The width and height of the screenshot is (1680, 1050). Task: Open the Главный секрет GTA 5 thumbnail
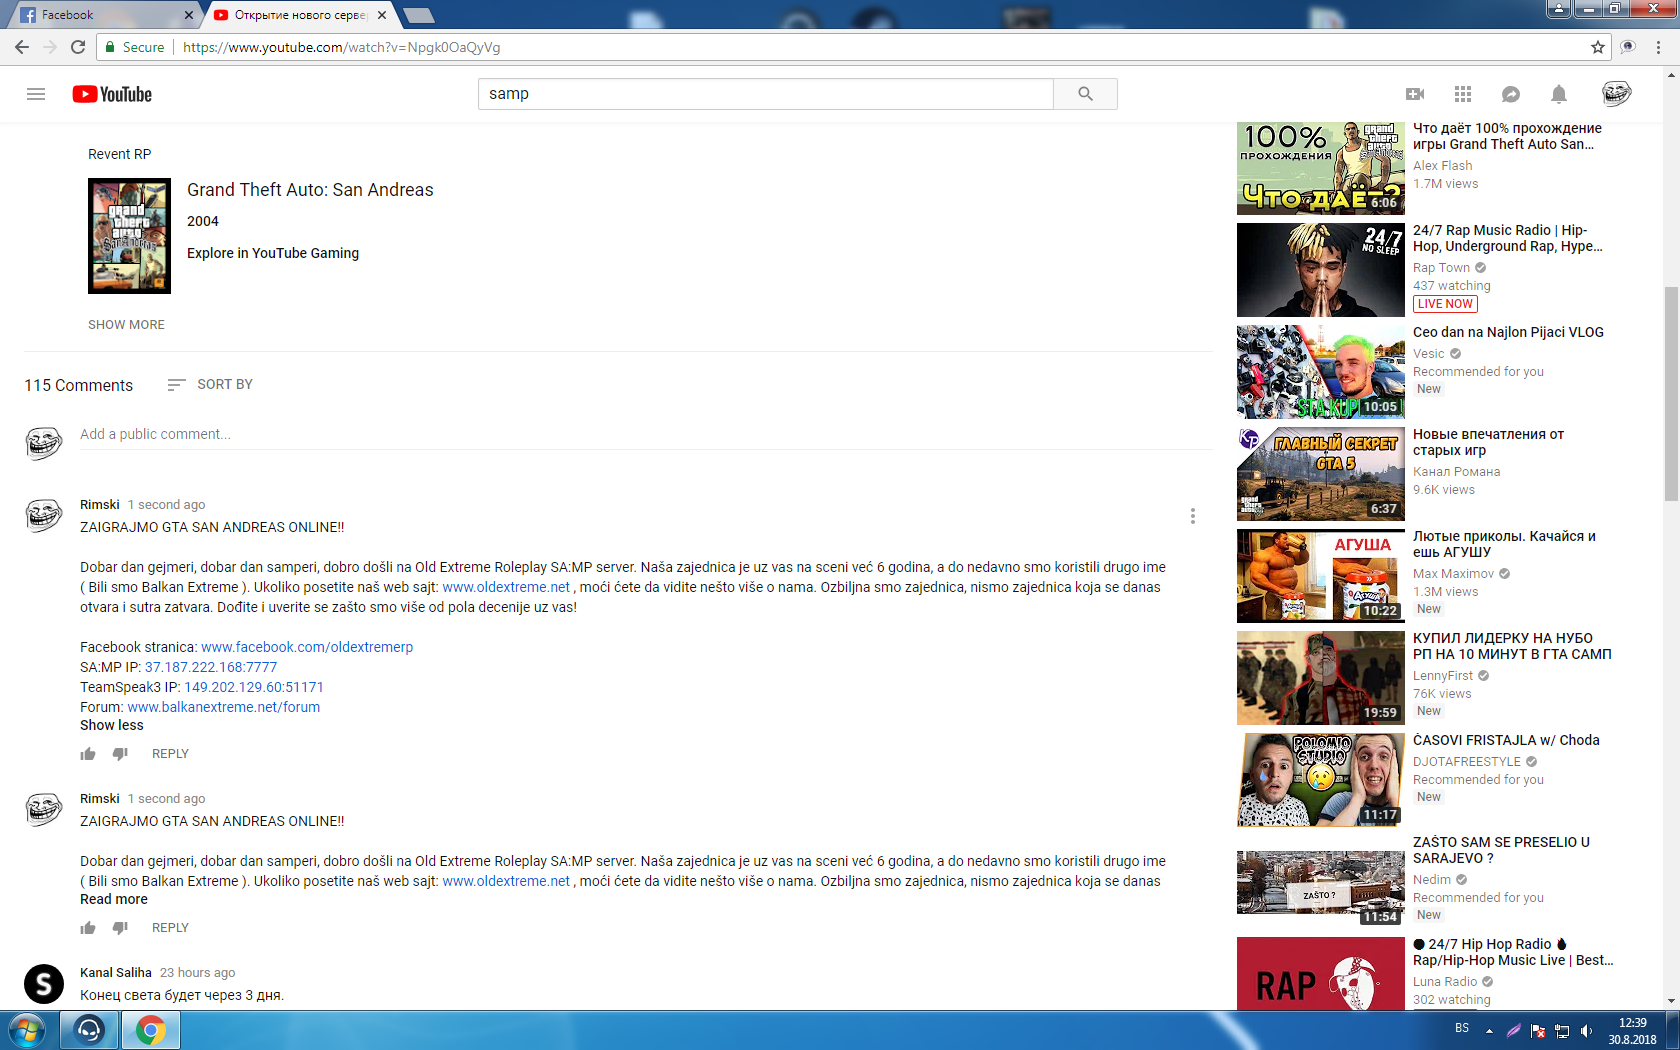1320,474
